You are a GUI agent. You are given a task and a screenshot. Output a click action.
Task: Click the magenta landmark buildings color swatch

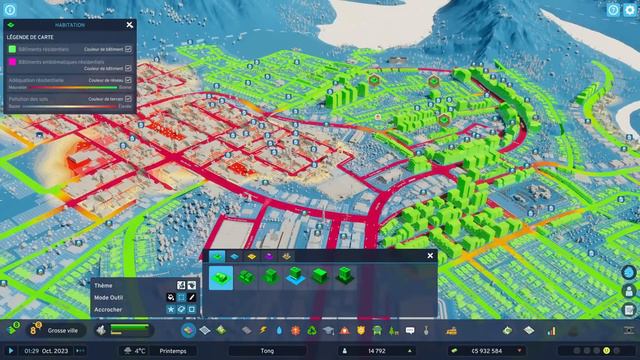(12, 62)
